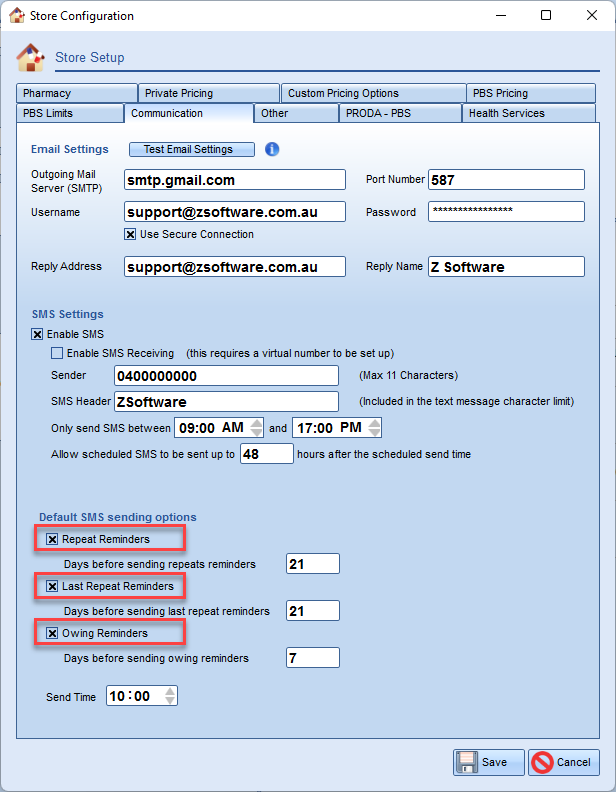Viewport: 616px width, 792px height.
Task: Toggle the Use Secure Connection checkbox
Action: (x=130, y=235)
